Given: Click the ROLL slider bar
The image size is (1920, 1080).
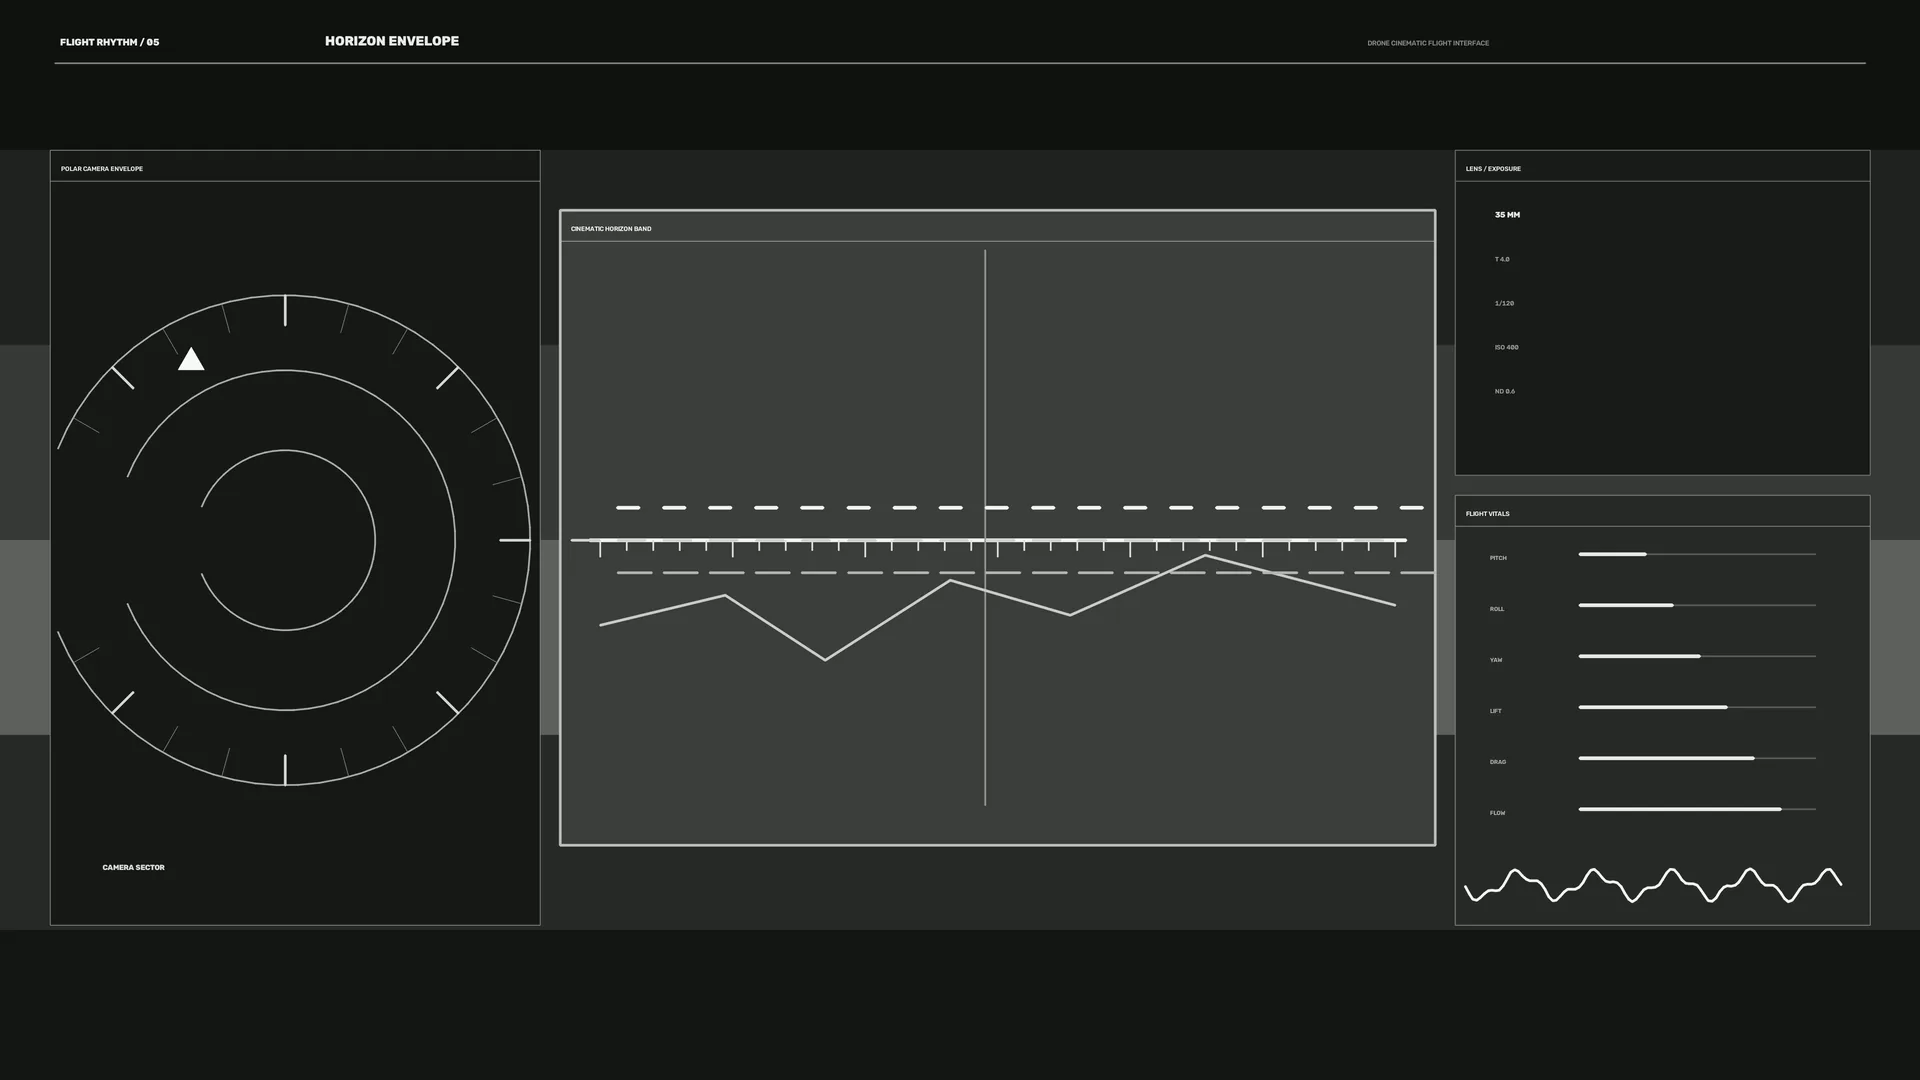Looking at the screenshot, I should tap(1697, 605).
